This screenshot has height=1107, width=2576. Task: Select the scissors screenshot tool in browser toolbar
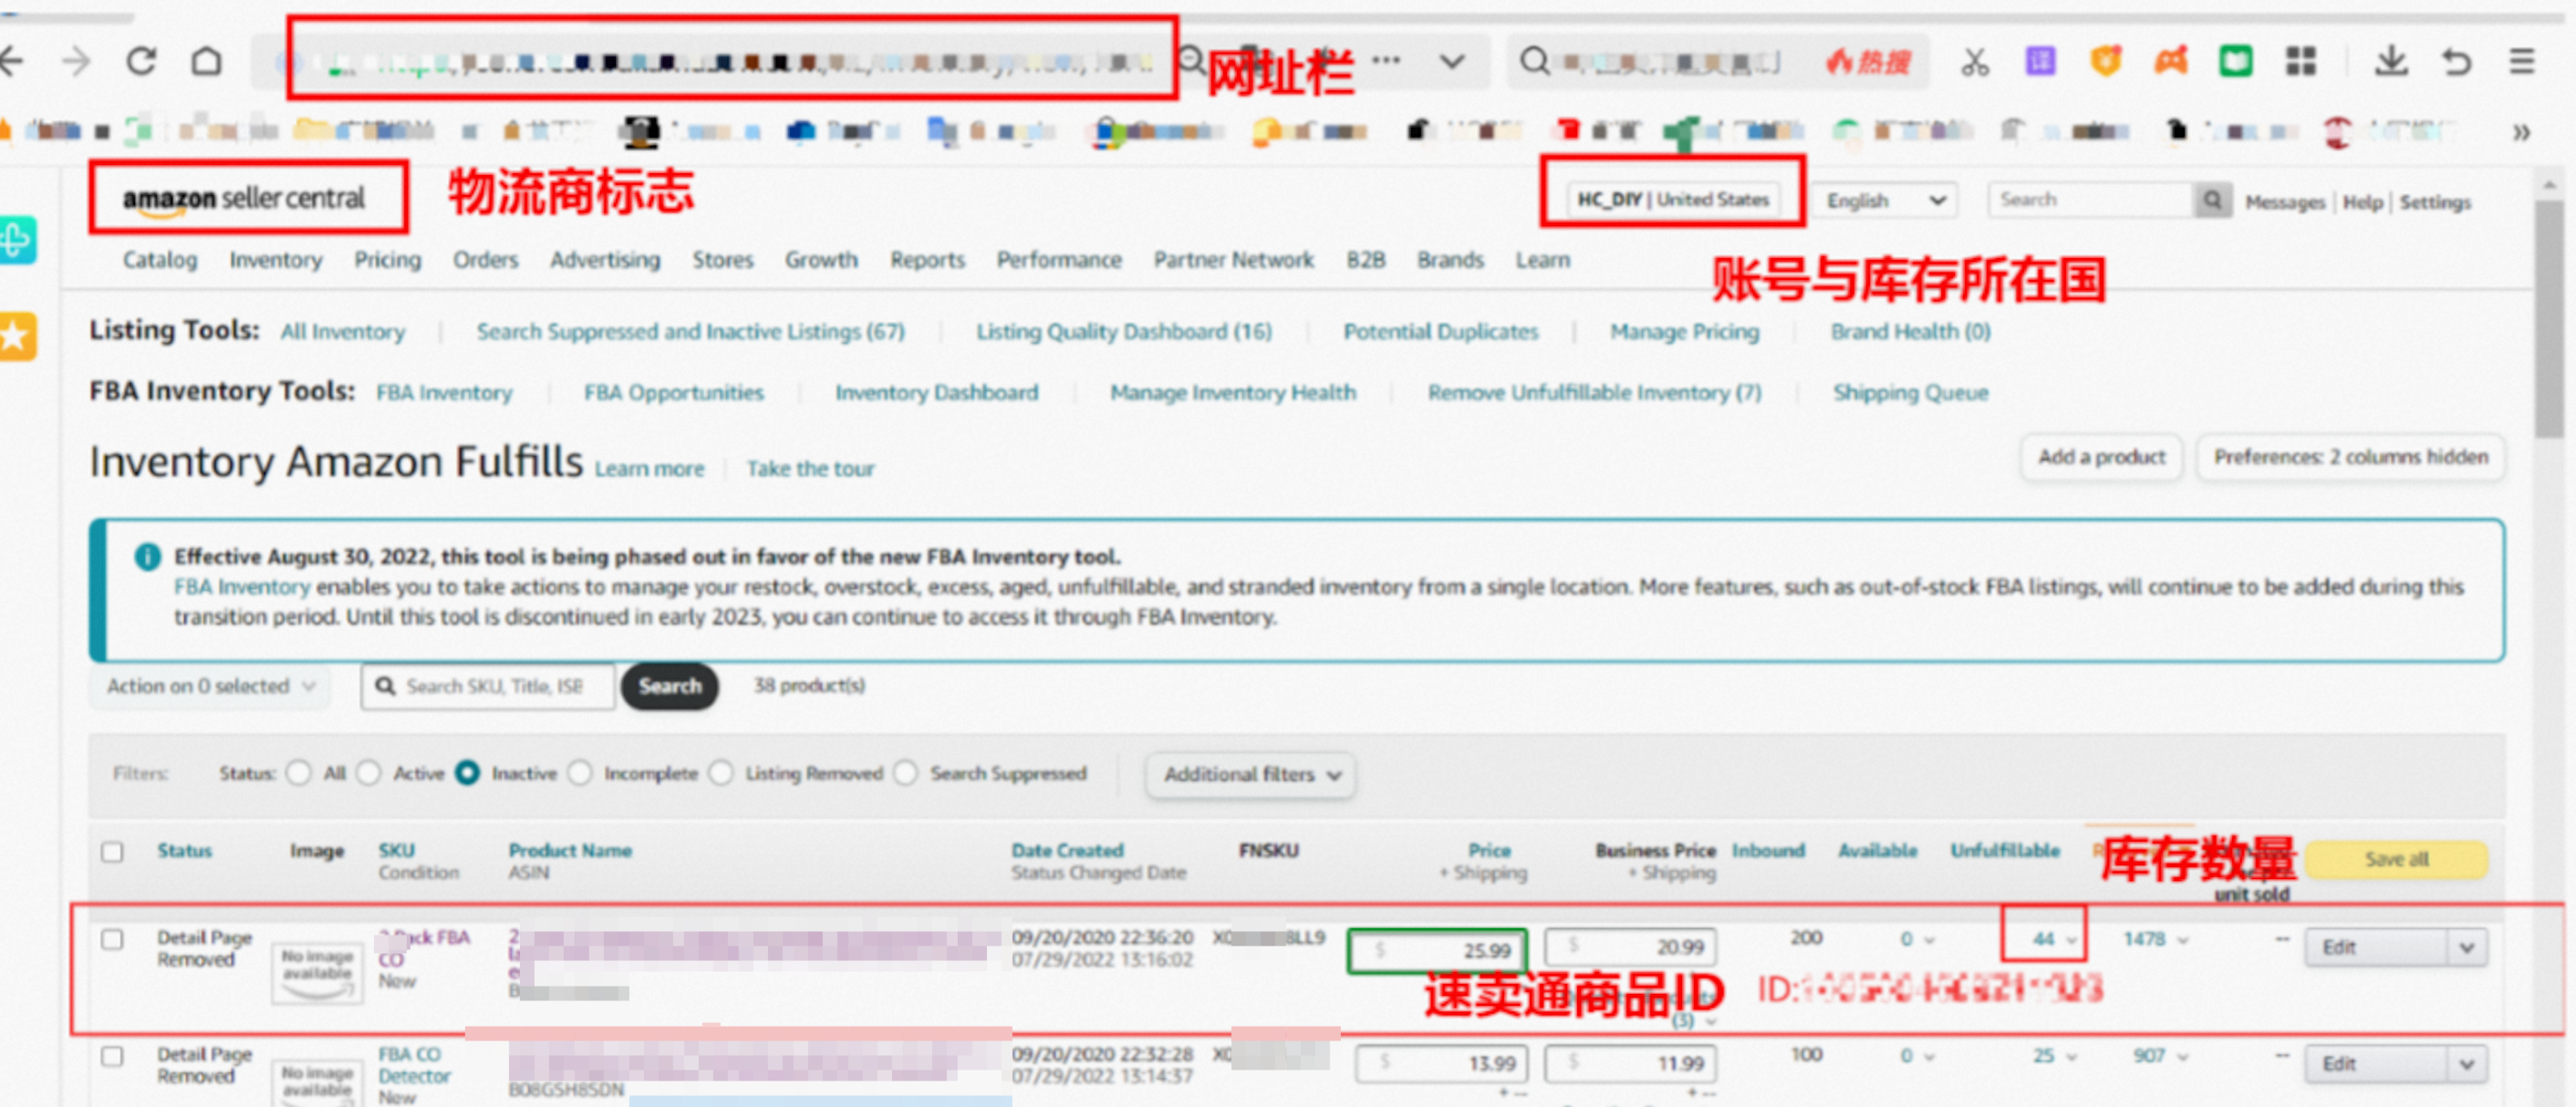pyautogui.click(x=1975, y=60)
